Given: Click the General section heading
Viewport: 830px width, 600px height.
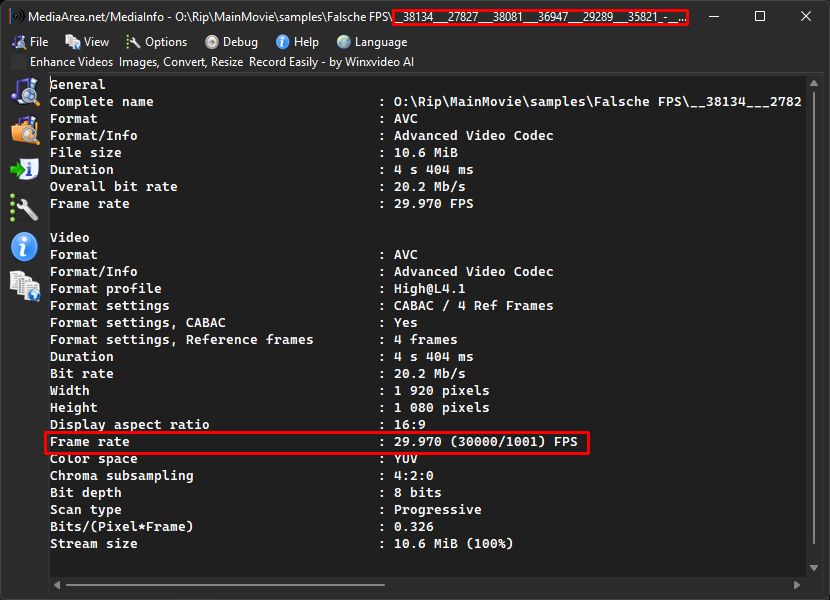Looking at the screenshot, I should pos(77,85).
